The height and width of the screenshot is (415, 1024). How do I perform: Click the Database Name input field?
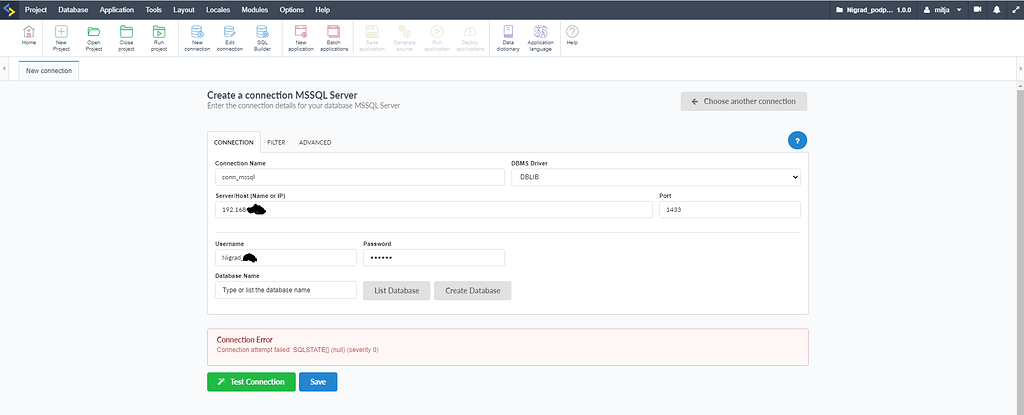(x=285, y=290)
